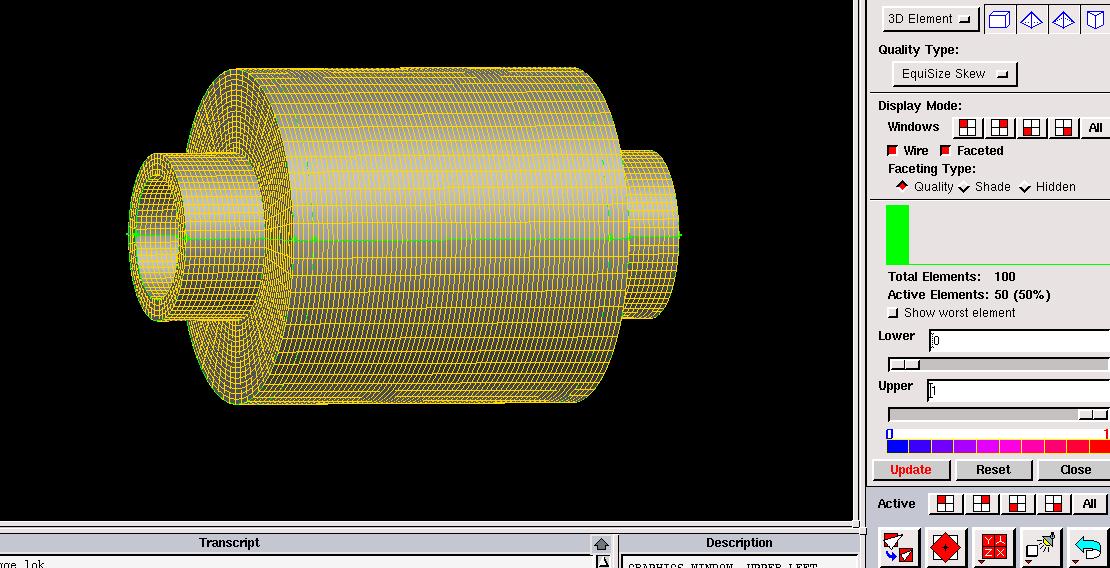The height and width of the screenshot is (568, 1110).
Task: Click the Reset button
Action: pos(993,470)
